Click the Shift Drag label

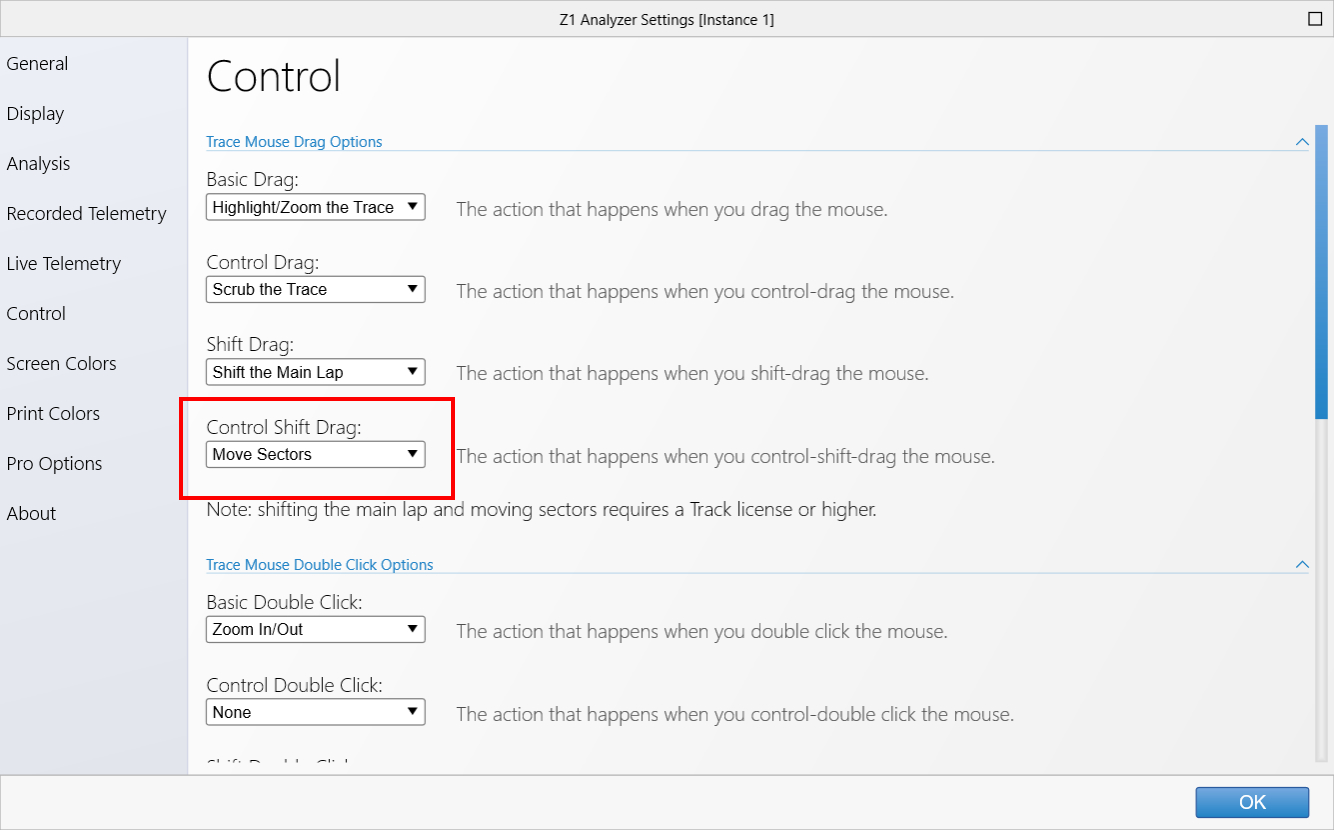pyautogui.click(x=250, y=344)
